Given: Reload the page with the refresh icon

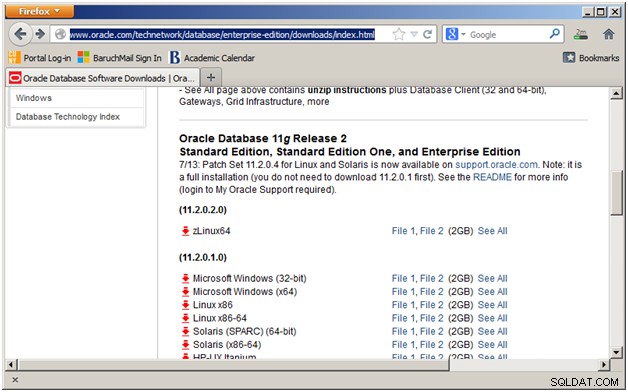Looking at the screenshot, I should point(428,34).
